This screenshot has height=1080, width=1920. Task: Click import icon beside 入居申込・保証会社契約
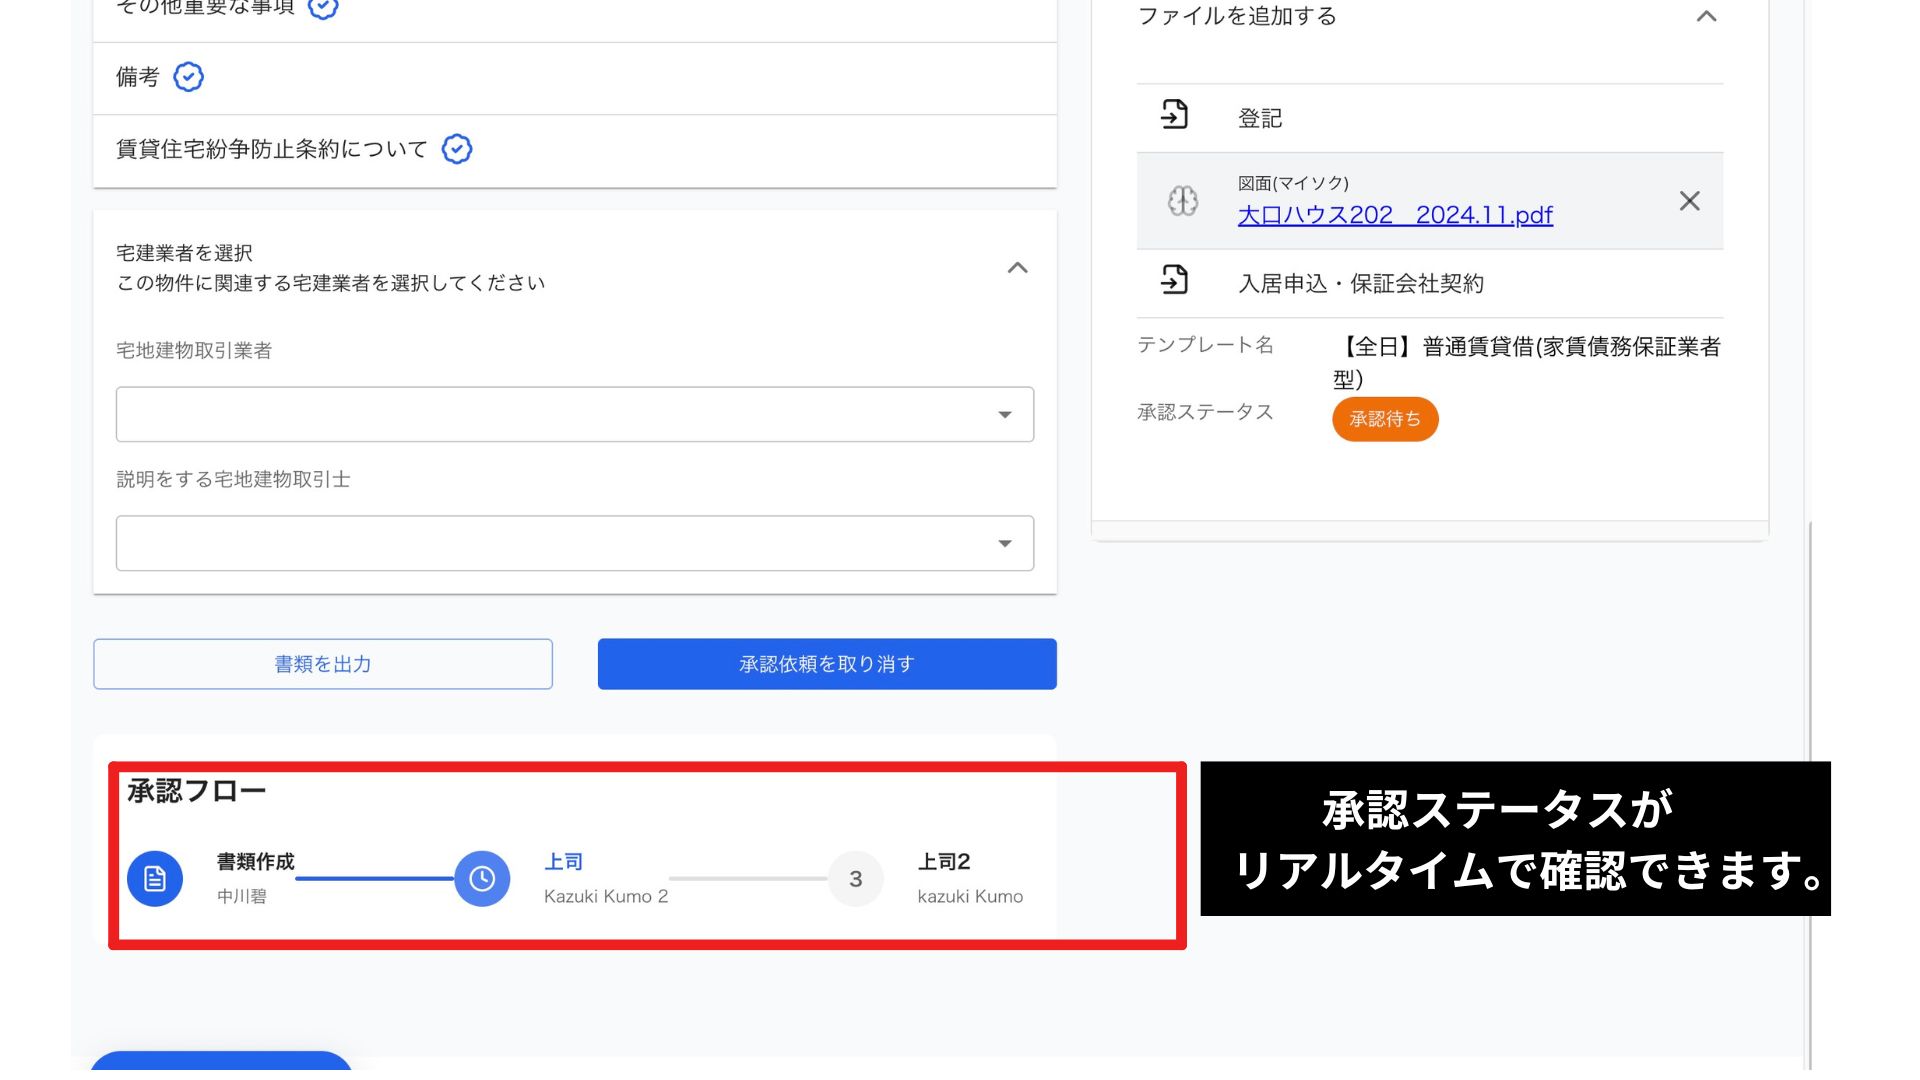[x=1175, y=280]
